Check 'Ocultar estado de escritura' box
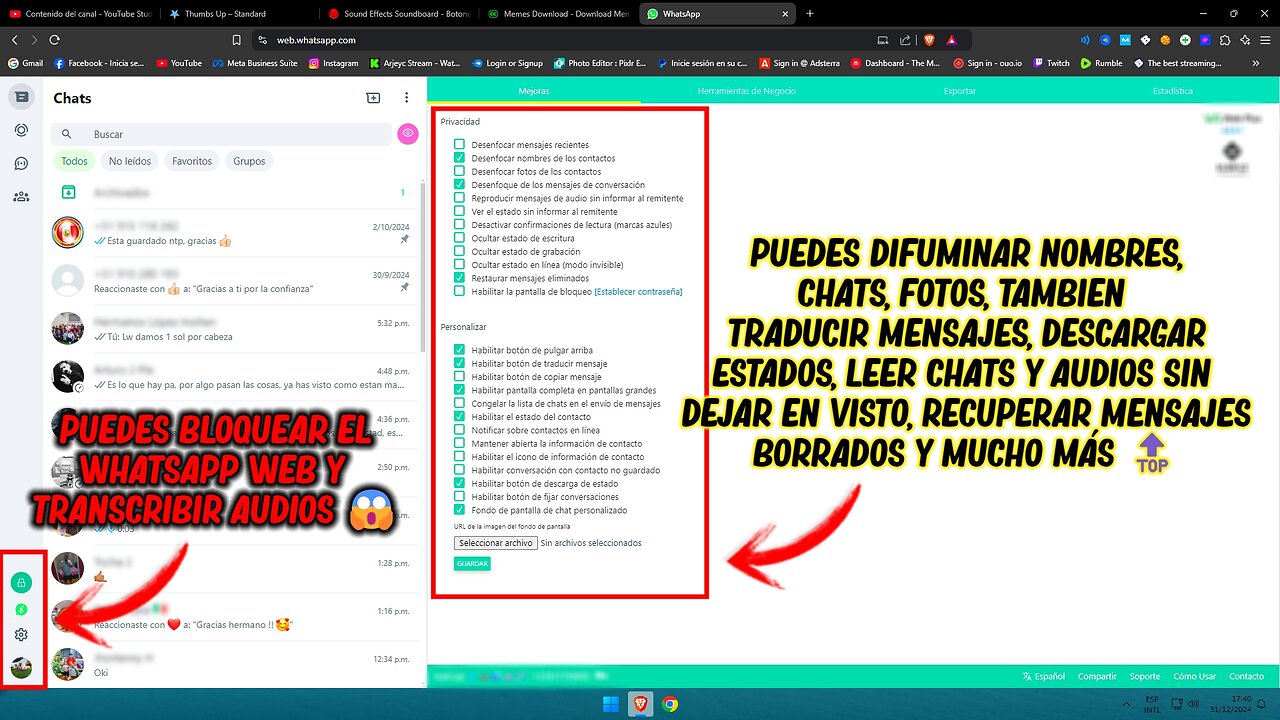 tap(459, 238)
